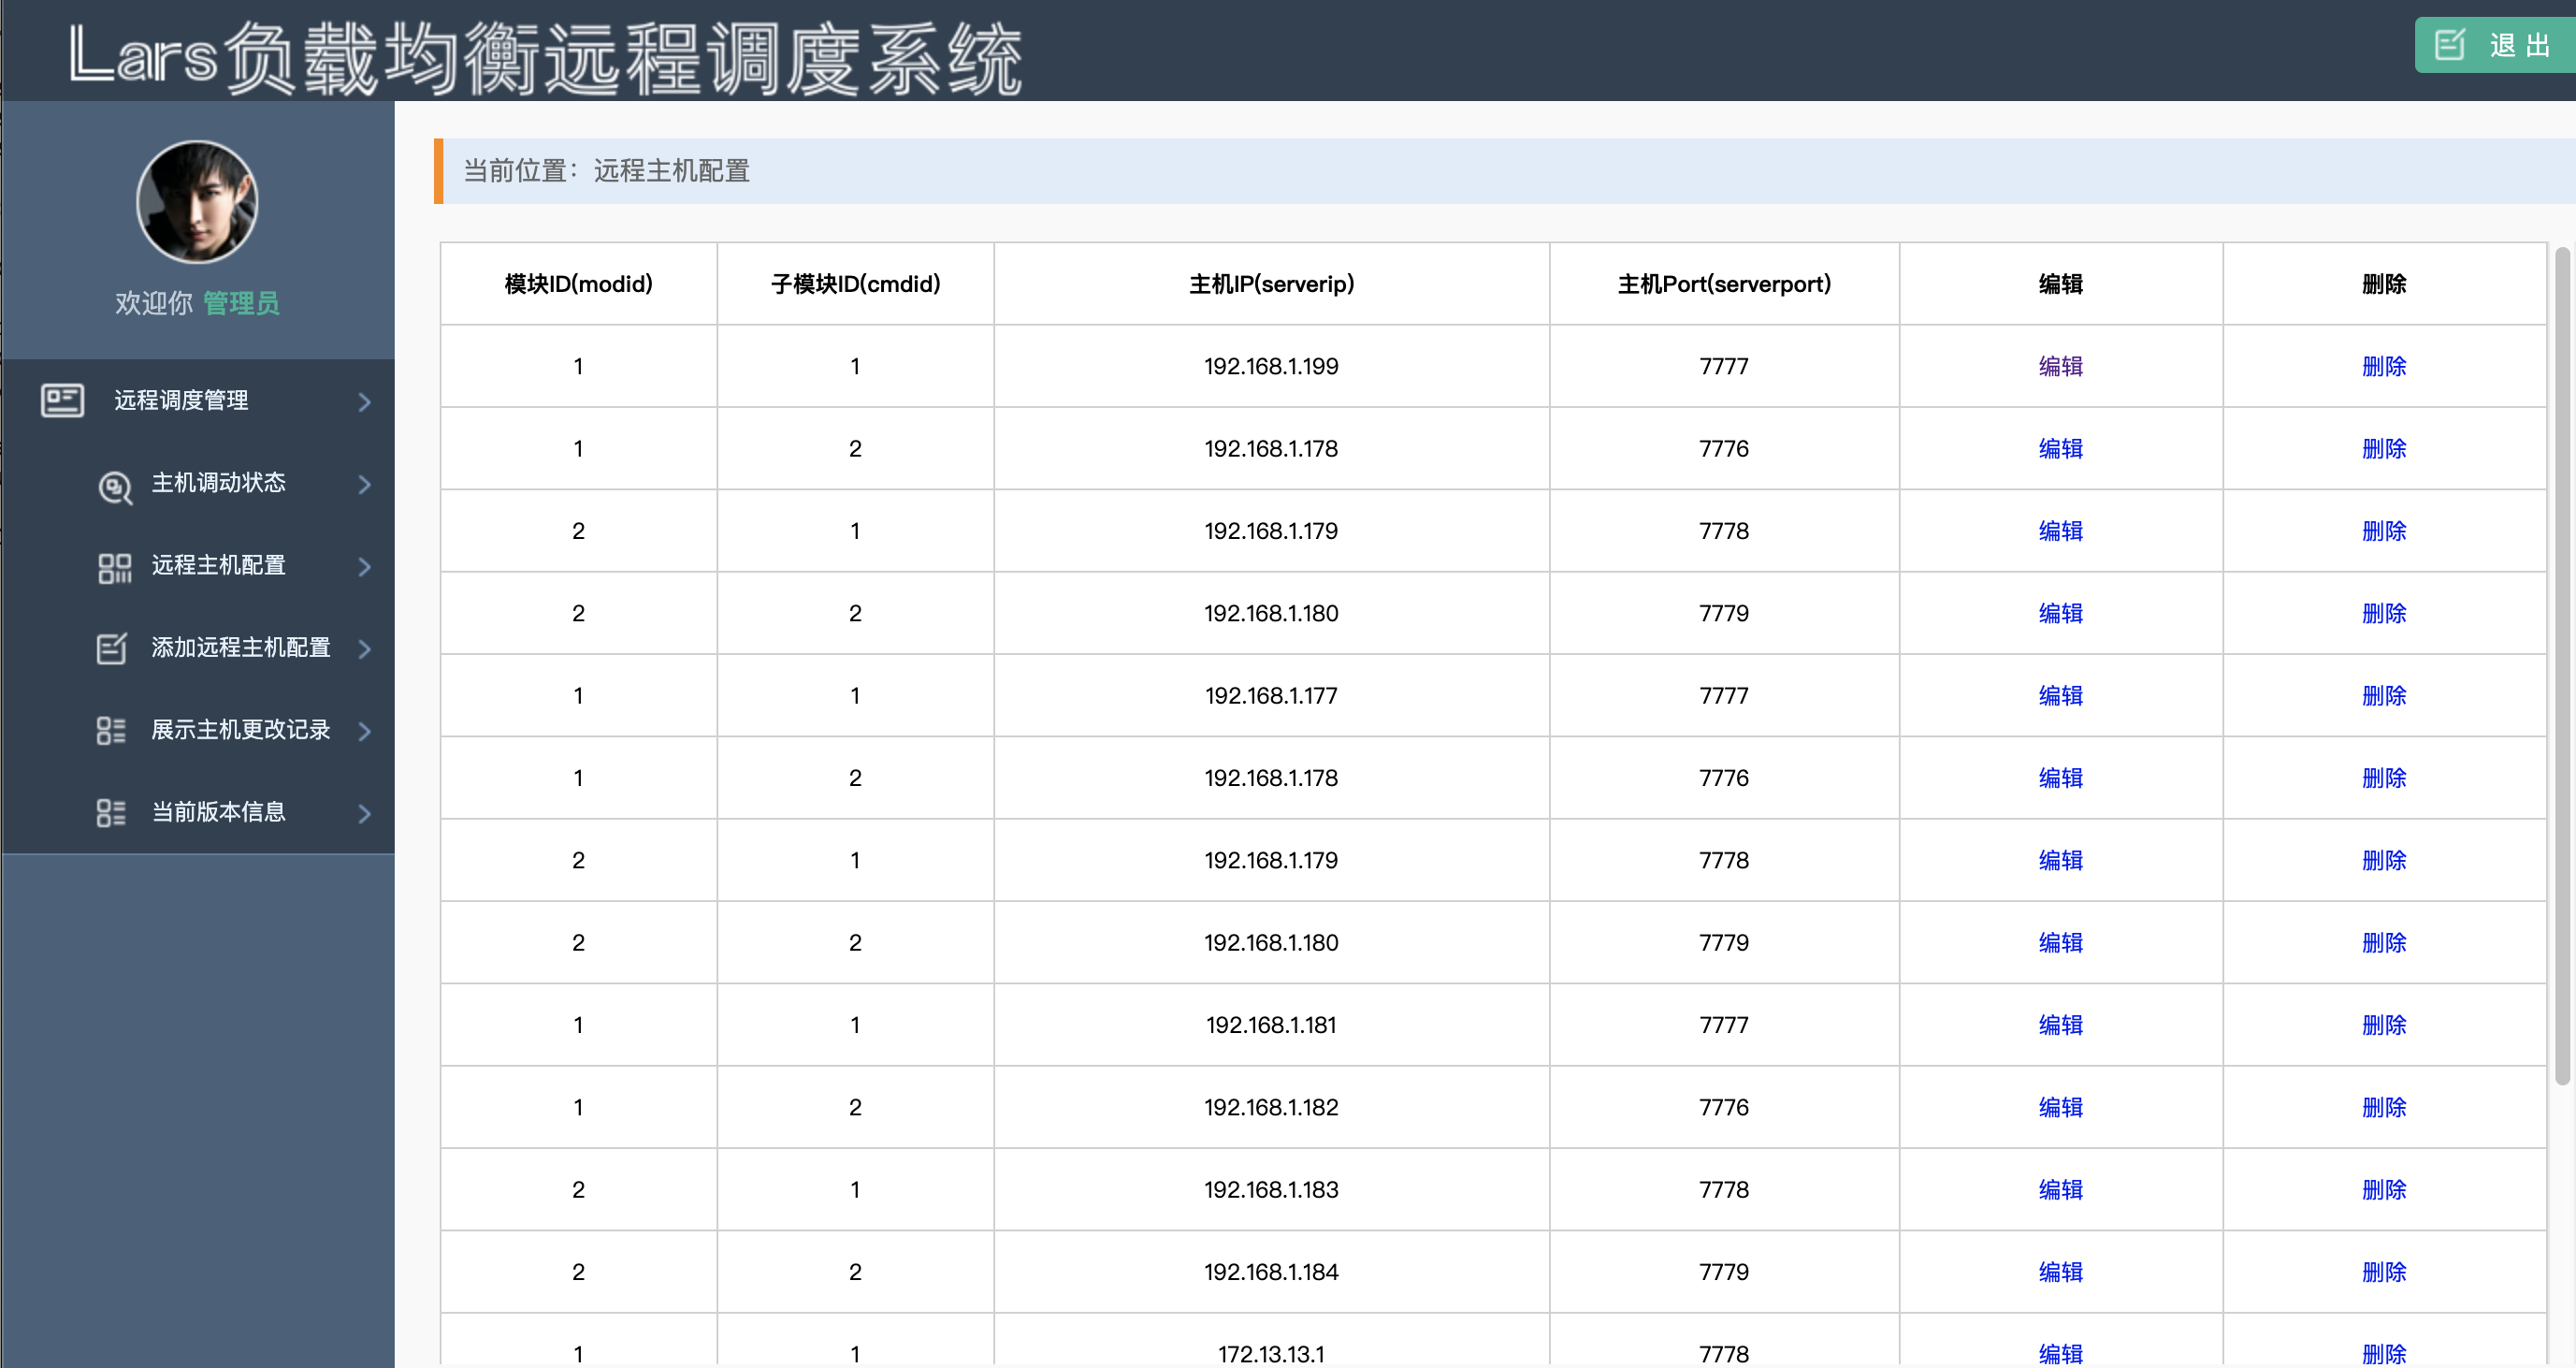Click the host dispatch status magnifier icon
The height and width of the screenshot is (1368, 2576).
115,486
